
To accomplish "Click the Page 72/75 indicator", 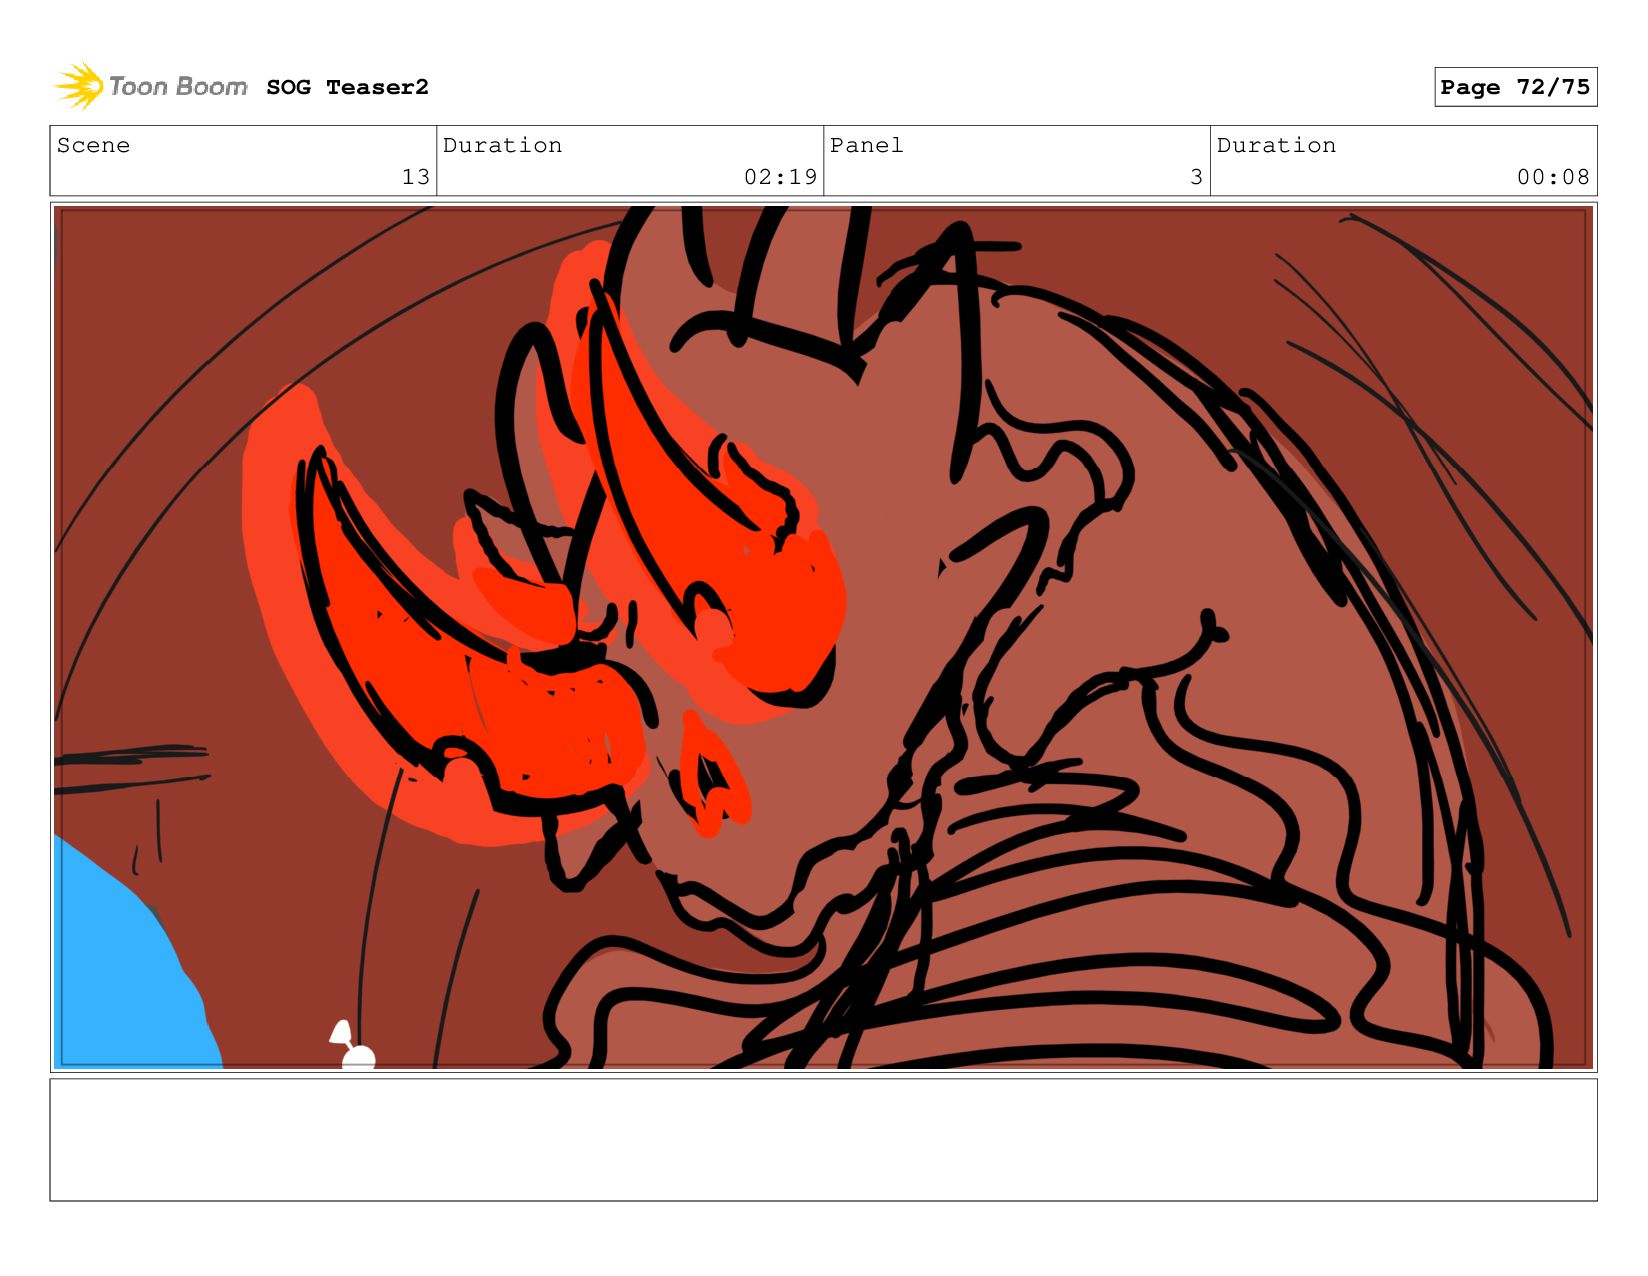I will click(1515, 87).
